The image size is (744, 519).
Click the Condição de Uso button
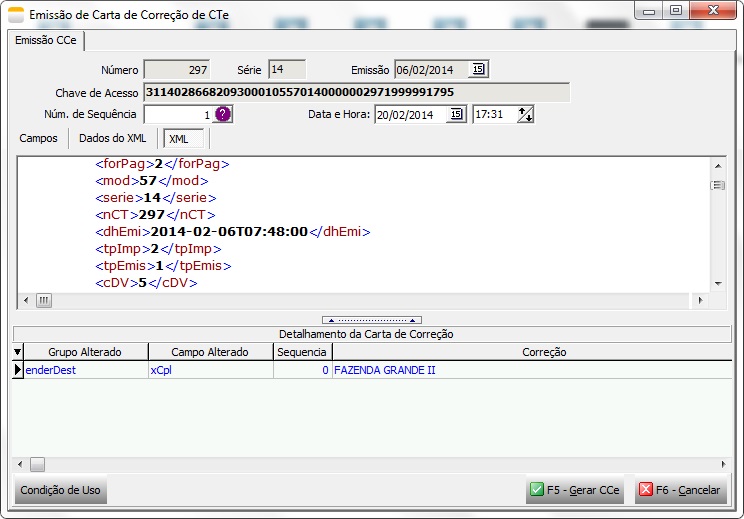coord(60,490)
